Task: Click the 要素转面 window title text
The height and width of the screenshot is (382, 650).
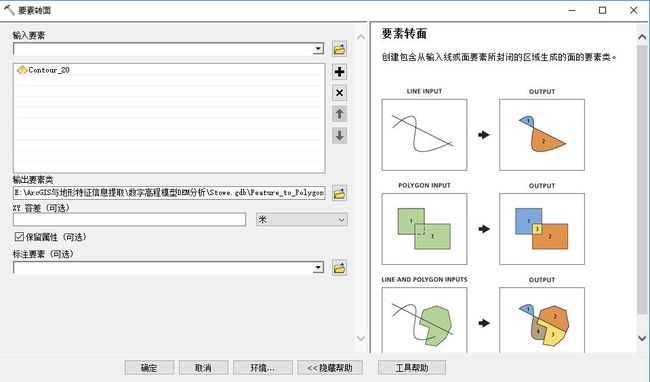Action: pos(34,10)
